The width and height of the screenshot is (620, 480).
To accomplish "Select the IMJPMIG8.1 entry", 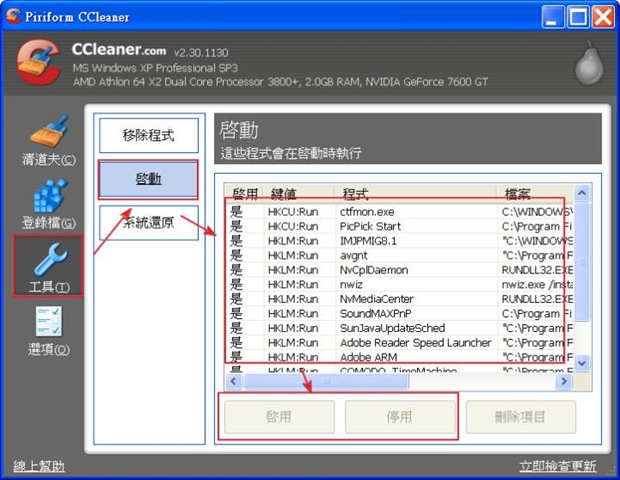I will (x=399, y=241).
